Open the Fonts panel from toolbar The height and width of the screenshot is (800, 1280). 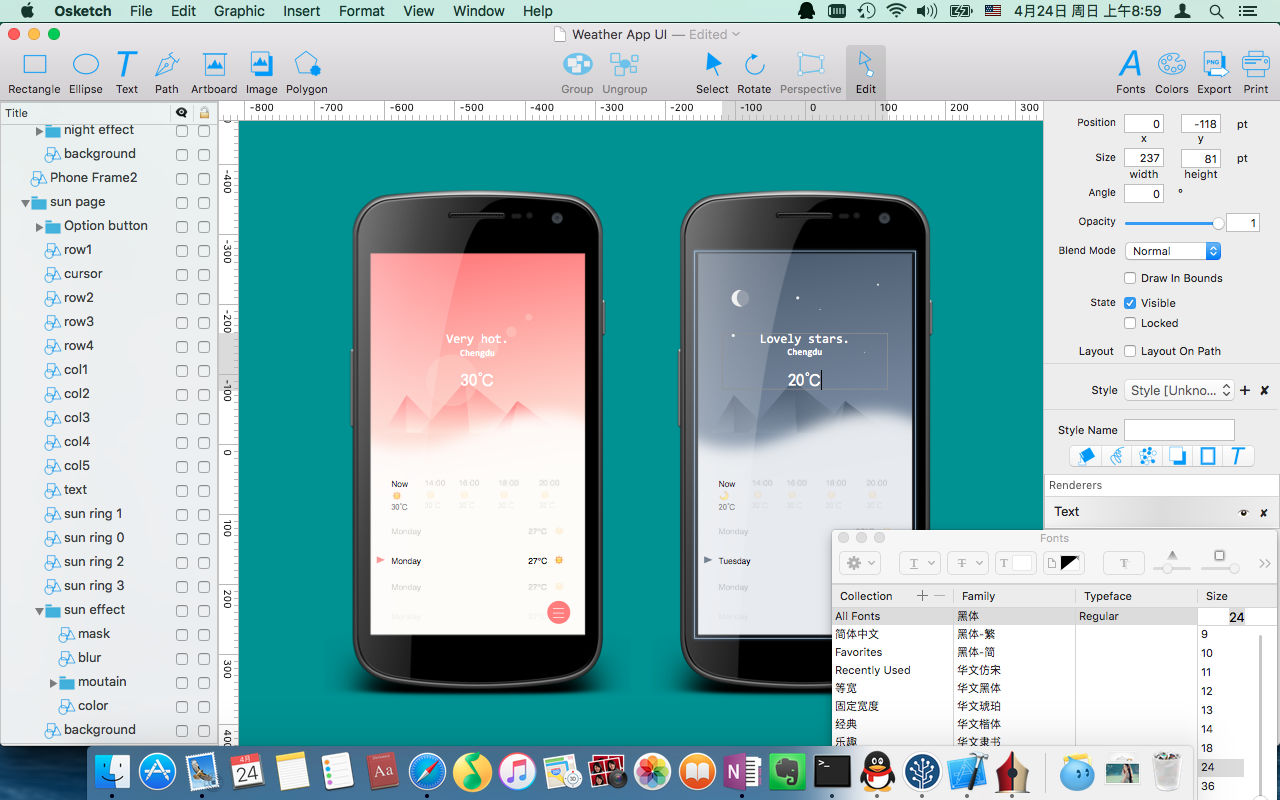1130,73
